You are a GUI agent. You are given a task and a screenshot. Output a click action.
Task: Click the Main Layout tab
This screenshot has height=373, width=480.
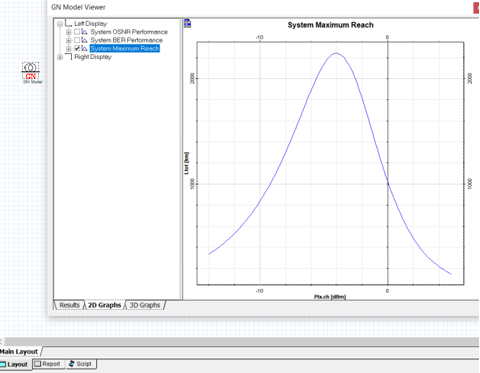(x=19, y=351)
